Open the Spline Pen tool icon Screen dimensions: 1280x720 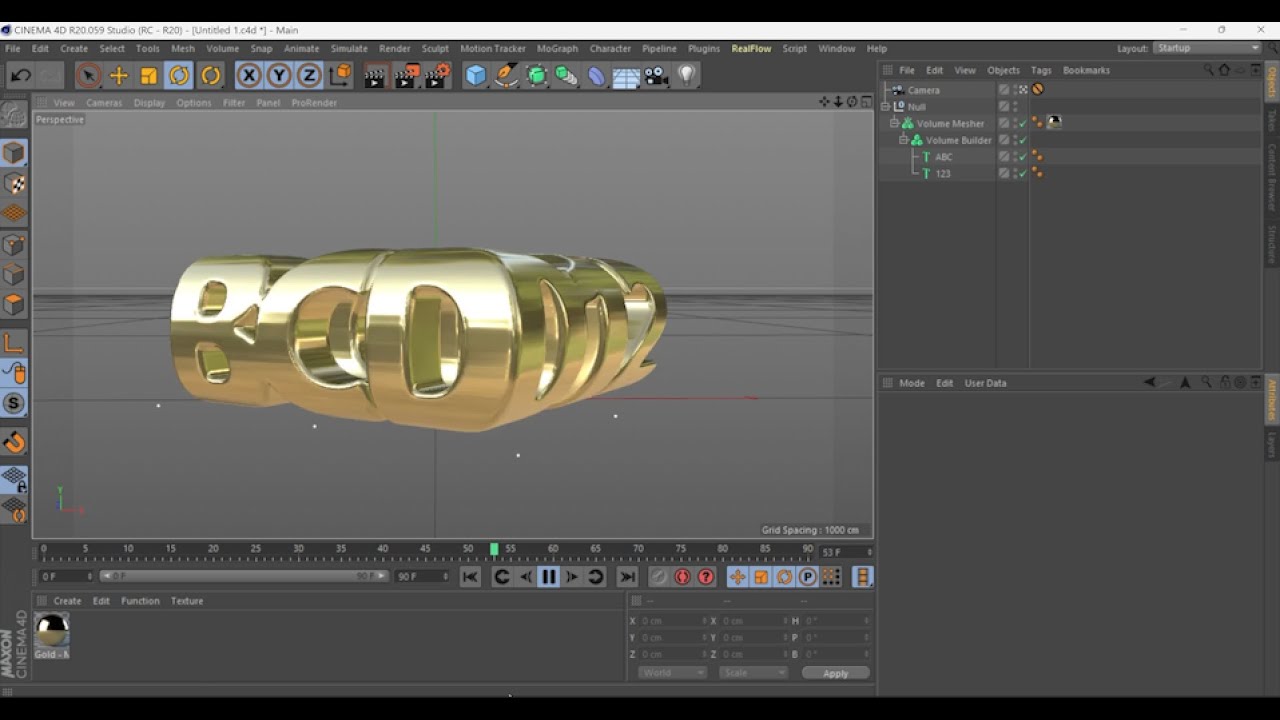coord(506,76)
